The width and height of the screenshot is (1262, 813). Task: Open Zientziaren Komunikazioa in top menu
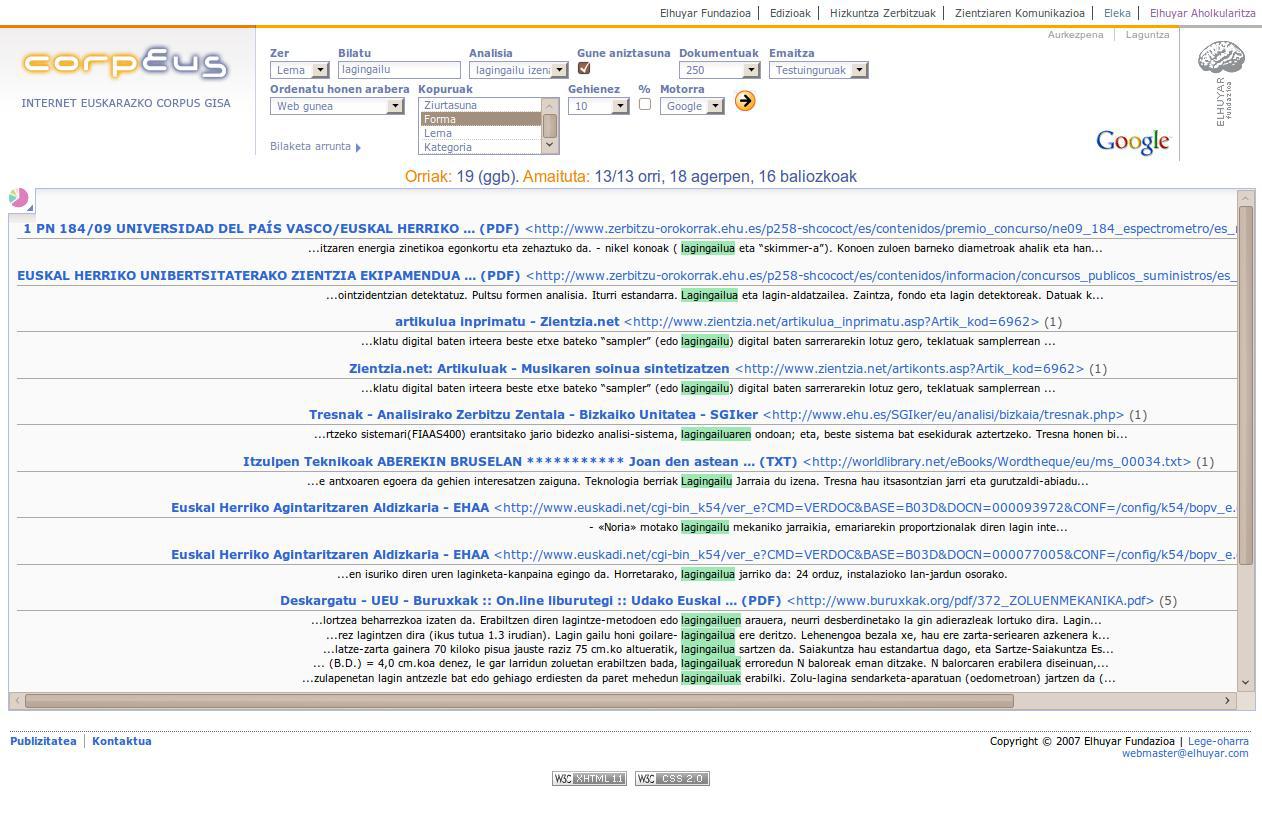tap(1019, 13)
